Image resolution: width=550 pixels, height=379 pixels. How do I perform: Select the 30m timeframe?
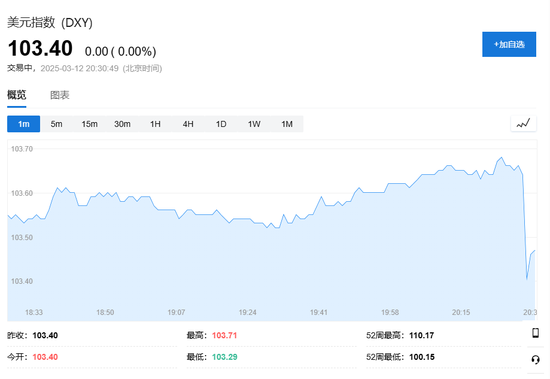point(122,124)
